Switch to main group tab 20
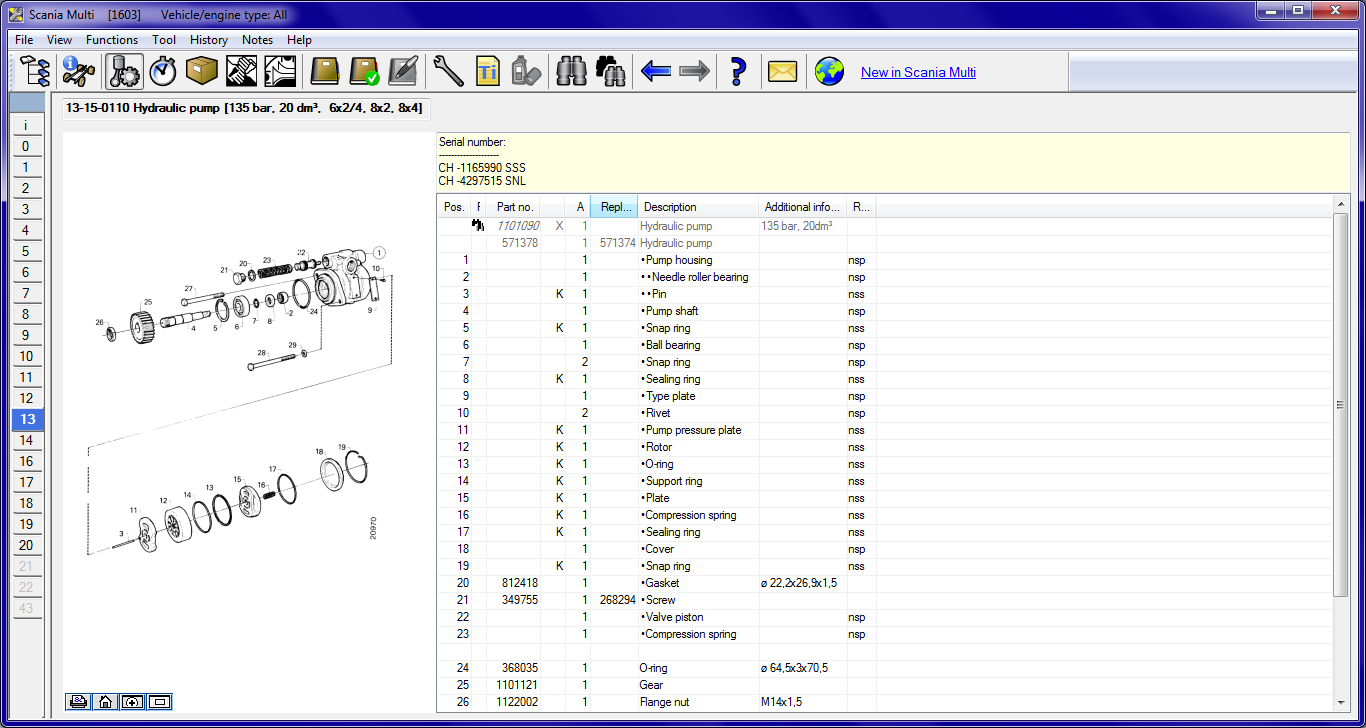Screen dimensions: 1366x728 pyautogui.click(x=26, y=545)
